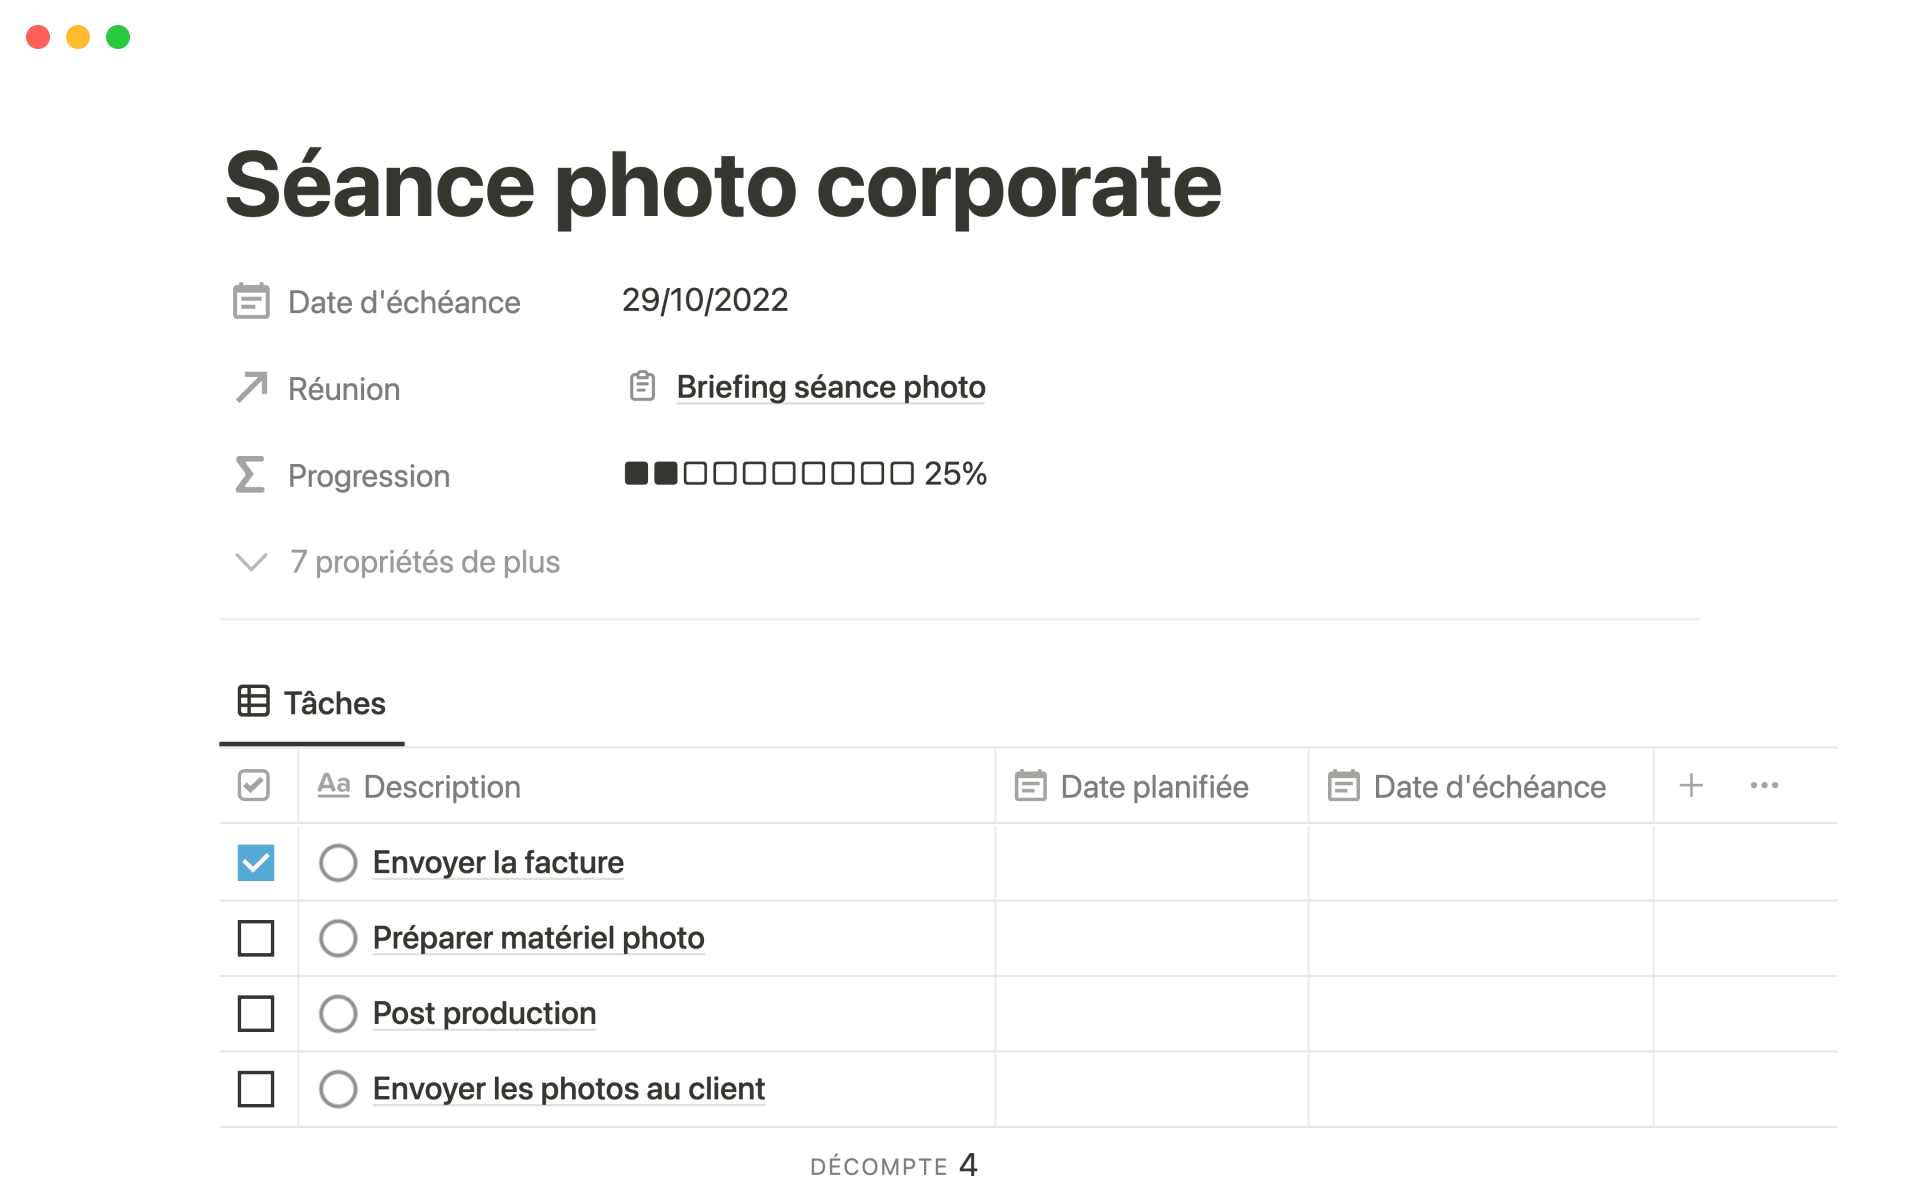
Task: Click the status circle for Post production
Action: [338, 1014]
